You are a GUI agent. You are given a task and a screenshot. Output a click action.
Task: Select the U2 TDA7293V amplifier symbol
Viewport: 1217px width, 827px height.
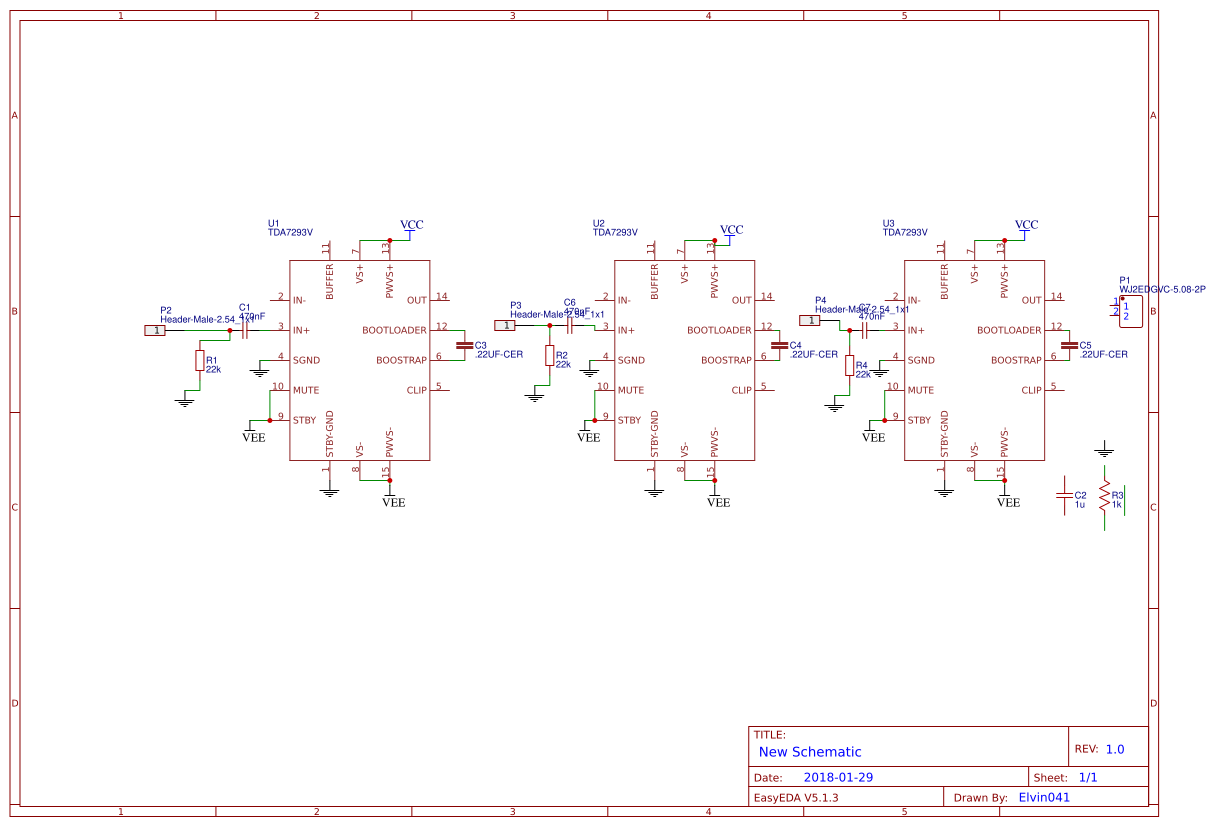click(684, 360)
